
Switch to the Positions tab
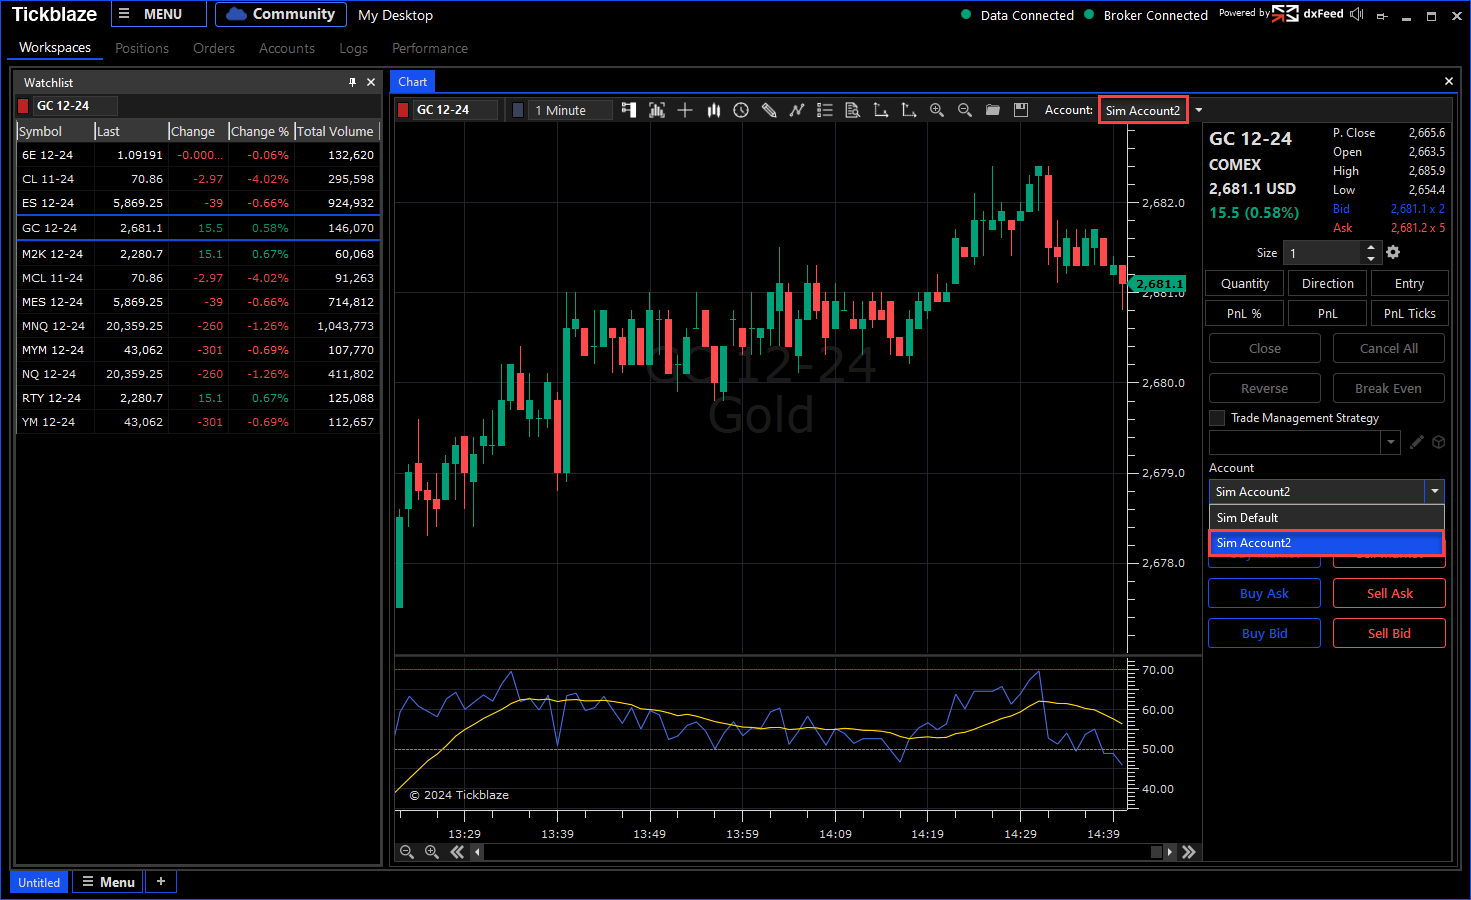(142, 48)
